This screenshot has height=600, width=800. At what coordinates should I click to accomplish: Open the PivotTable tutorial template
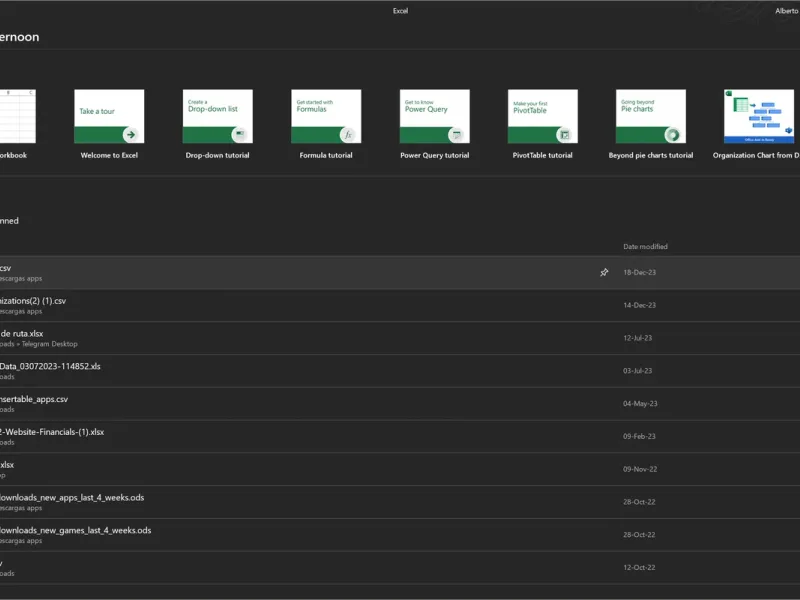point(542,116)
